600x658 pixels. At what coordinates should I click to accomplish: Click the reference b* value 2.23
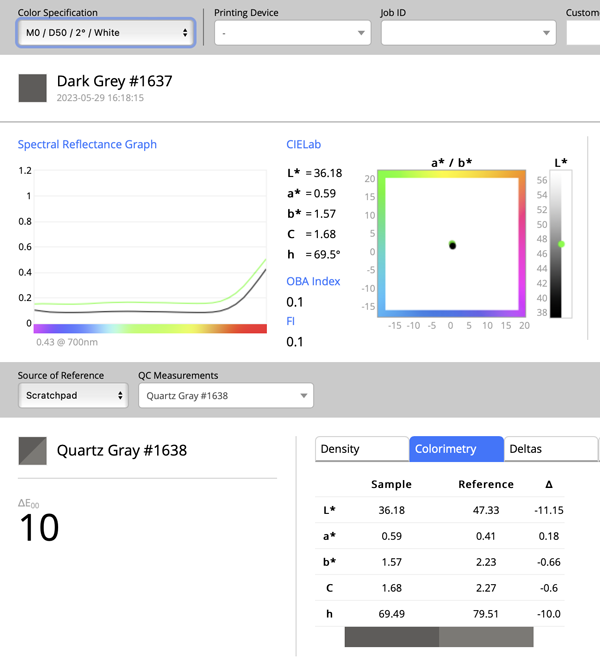[x=486, y=562]
